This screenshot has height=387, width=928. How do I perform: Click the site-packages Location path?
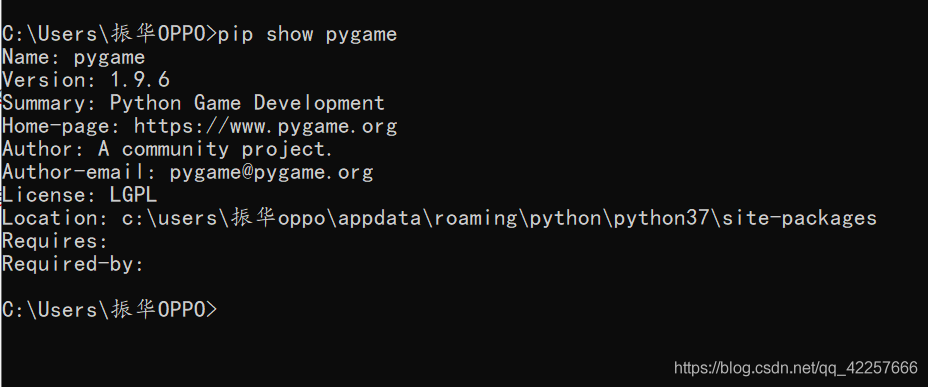pos(500,218)
